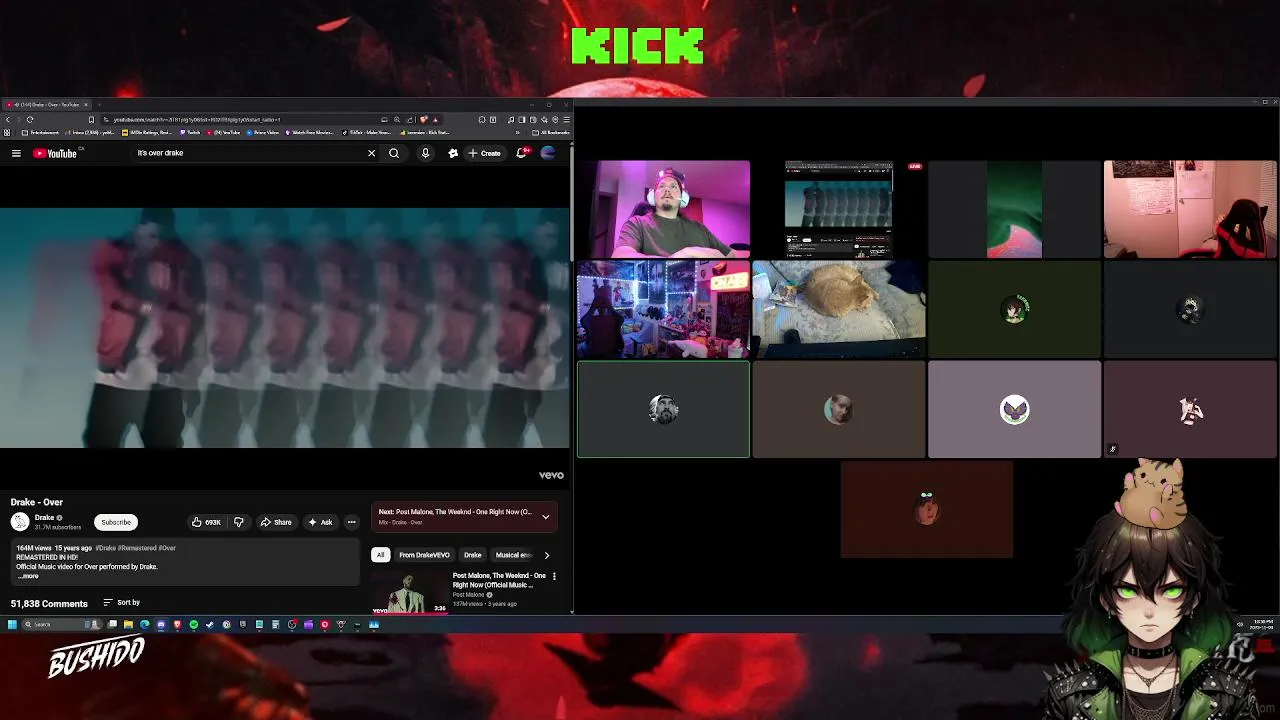
Task: Go back in the browser
Action: pyautogui.click(x=8, y=120)
